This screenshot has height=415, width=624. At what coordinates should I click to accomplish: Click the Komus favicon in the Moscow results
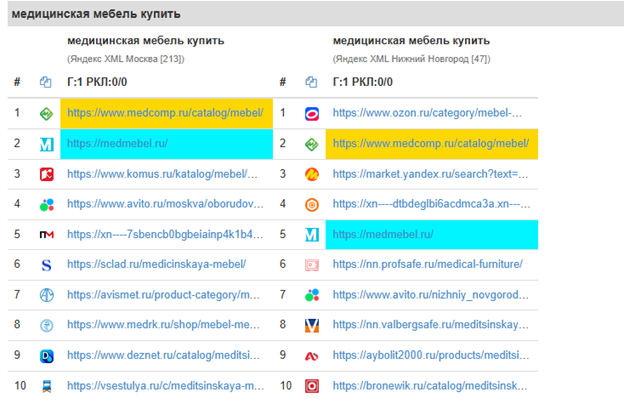click(46, 174)
